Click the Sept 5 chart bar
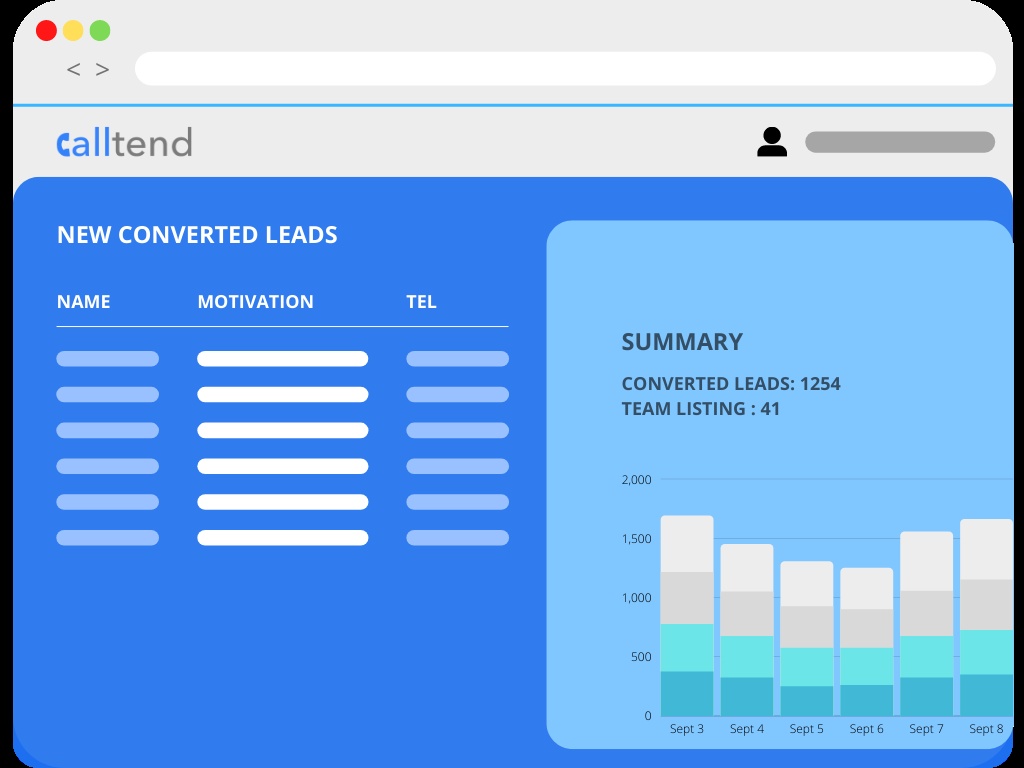The image size is (1024, 768). 807,639
